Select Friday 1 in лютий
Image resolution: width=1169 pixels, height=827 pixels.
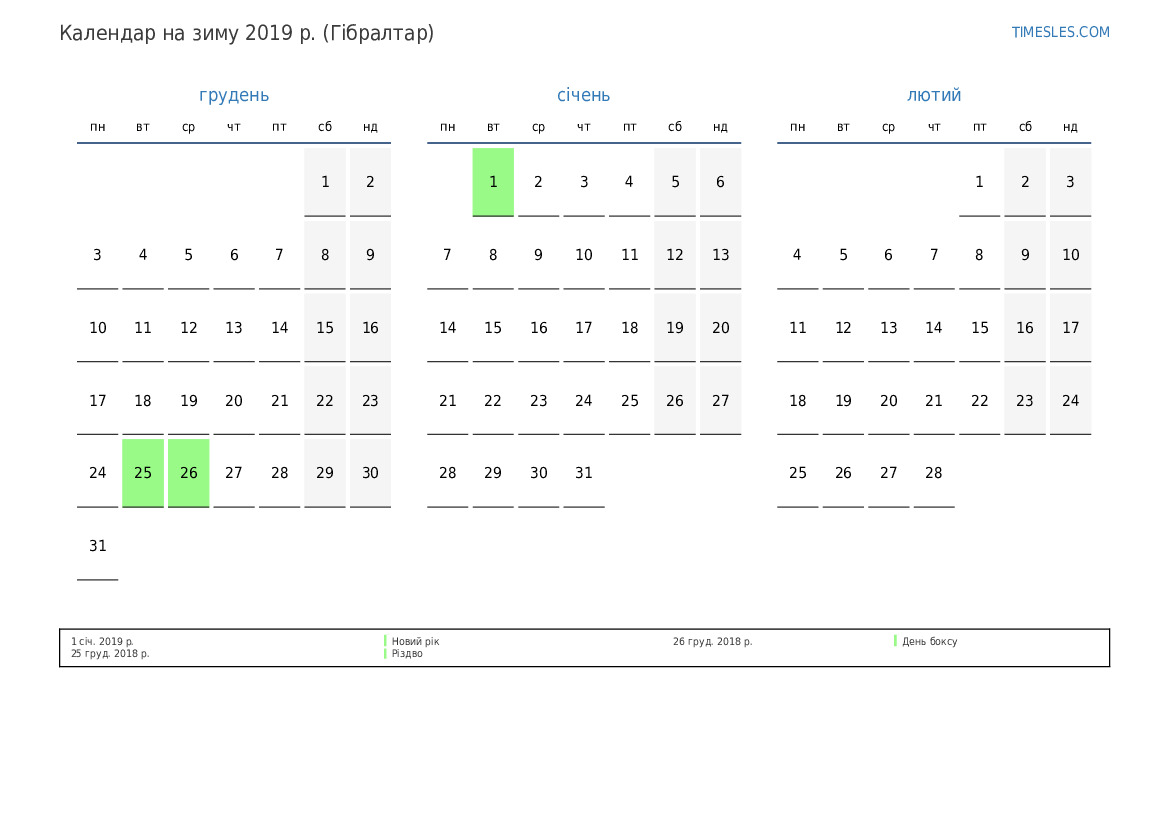pyautogui.click(x=980, y=182)
